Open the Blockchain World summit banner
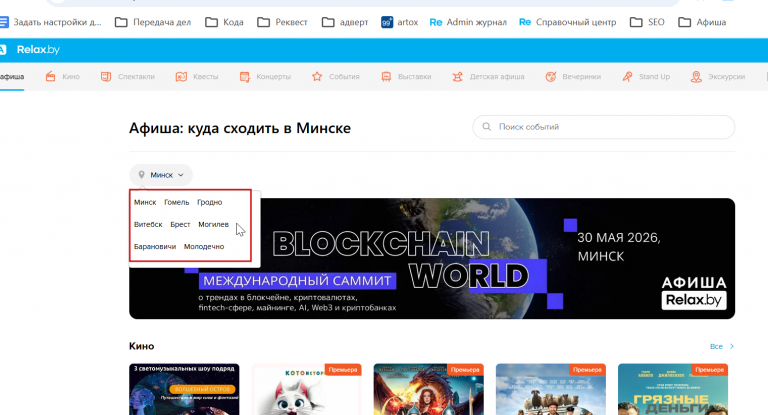 (x=432, y=258)
